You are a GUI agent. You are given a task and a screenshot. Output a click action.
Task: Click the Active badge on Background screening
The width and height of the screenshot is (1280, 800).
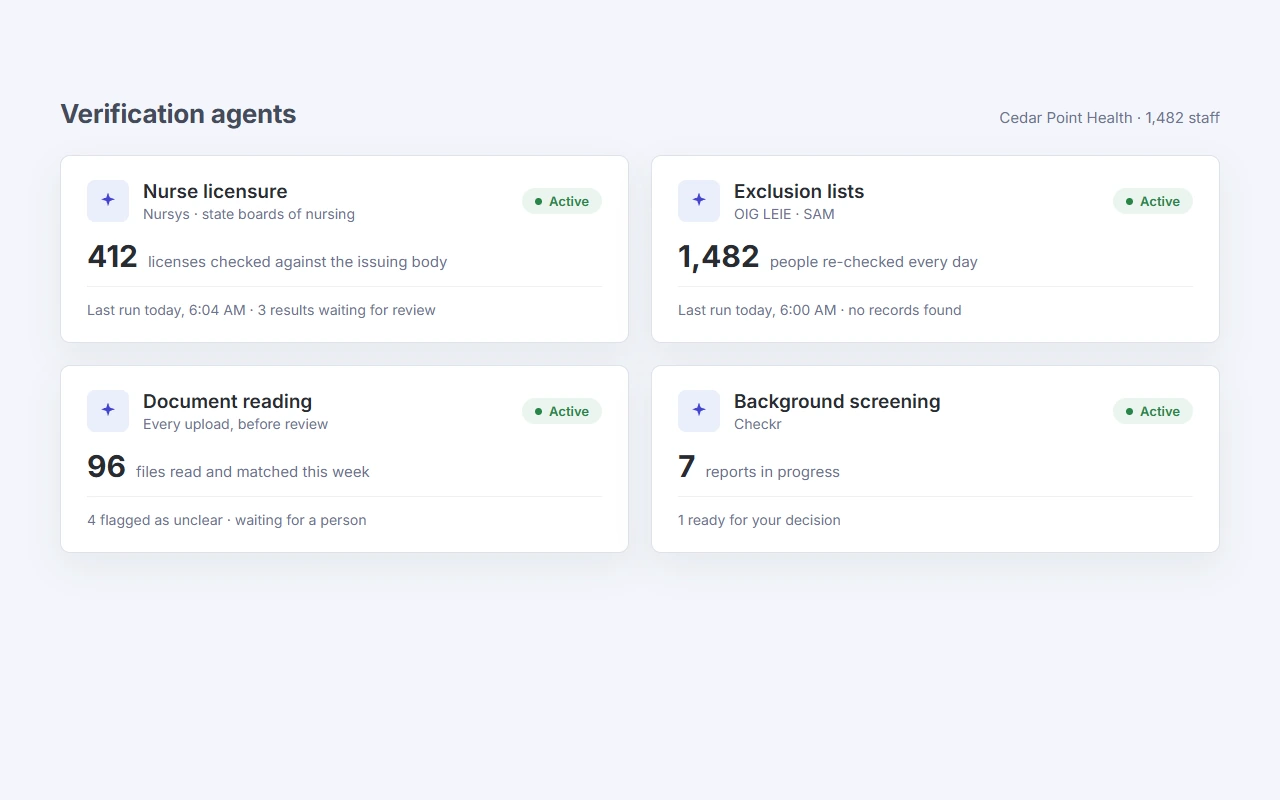click(1153, 411)
